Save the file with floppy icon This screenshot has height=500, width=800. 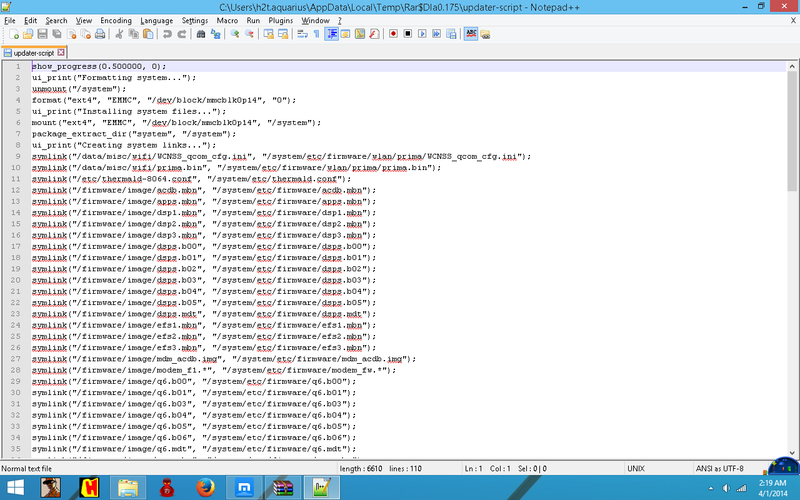42,34
